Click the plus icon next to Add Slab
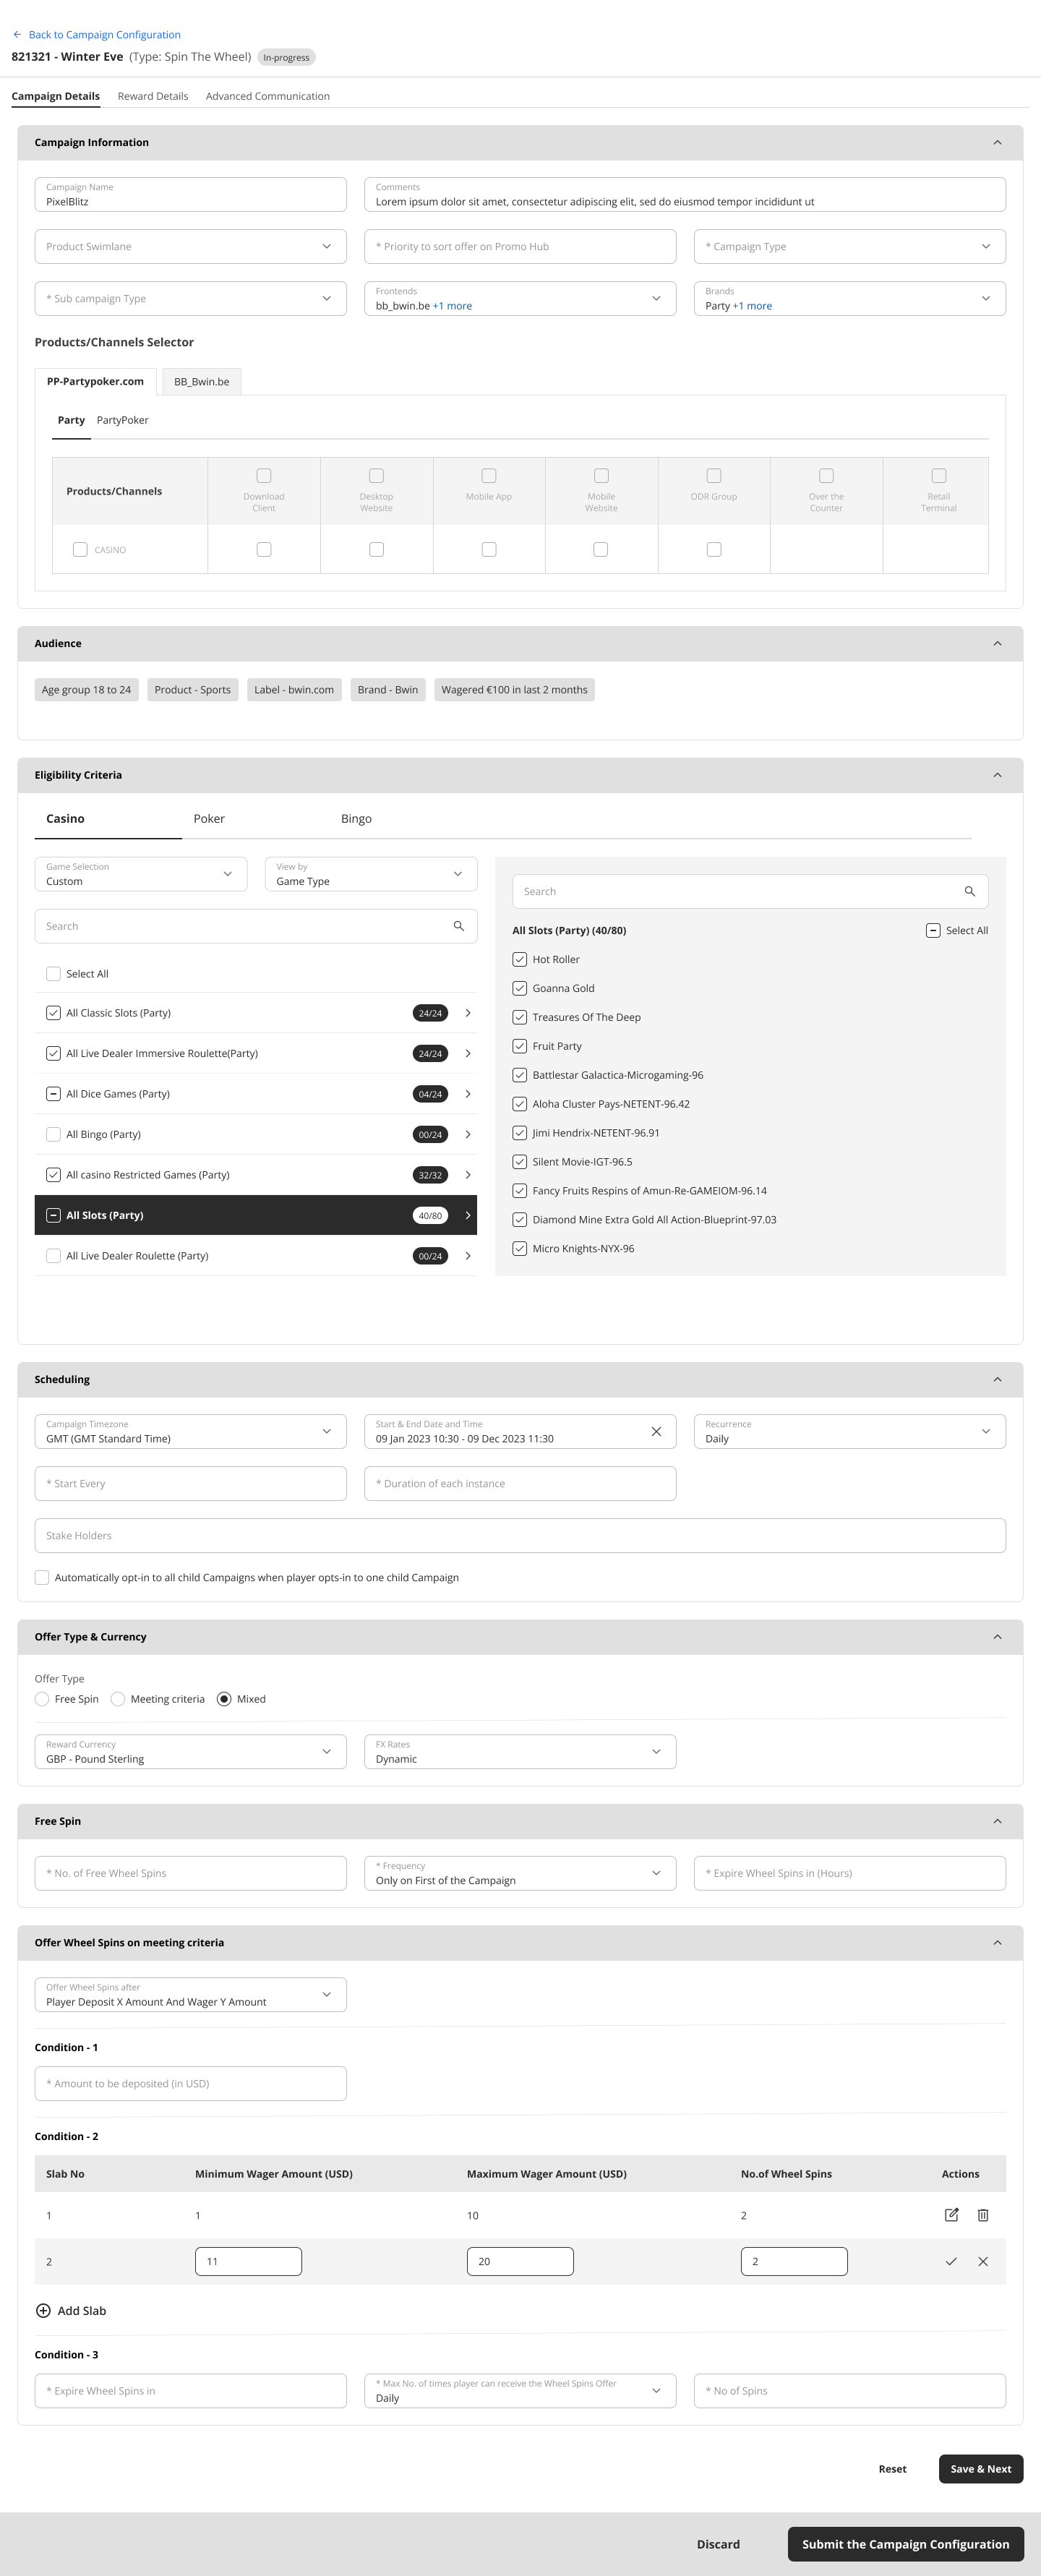 (43, 2310)
